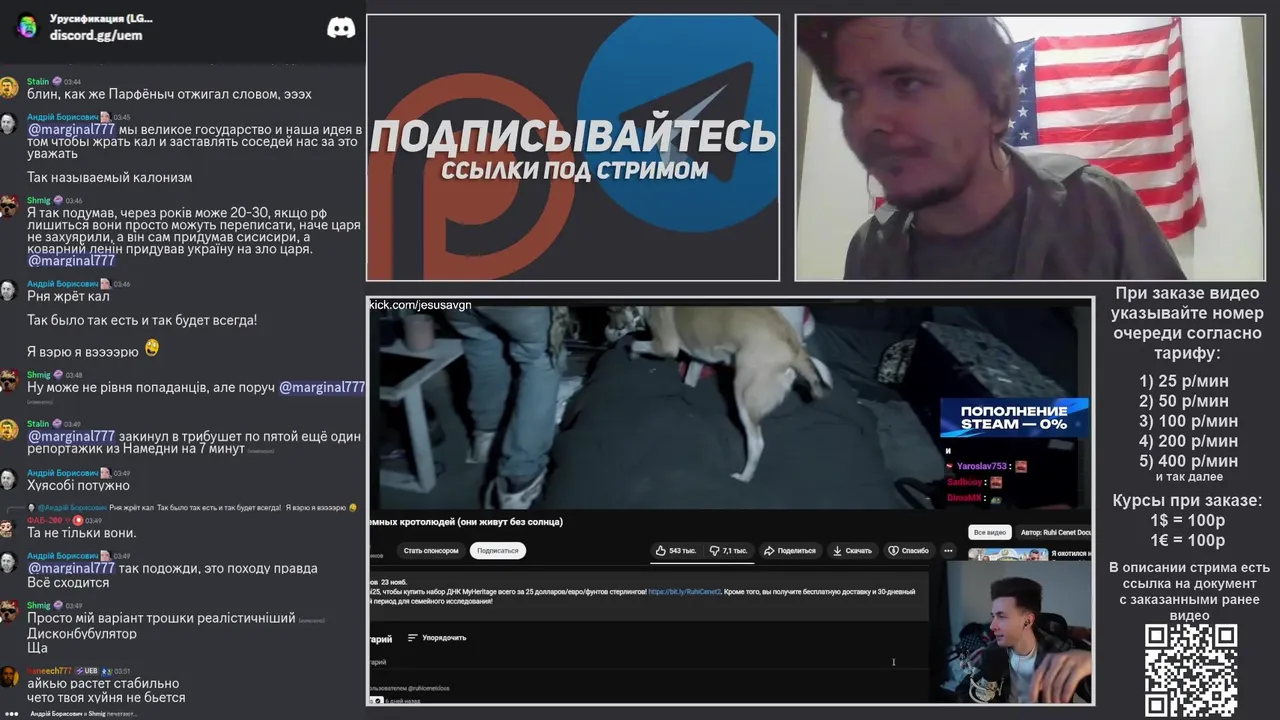Open the discord.gg/uem invite link
This screenshot has width=1280, height=720.
96,35
